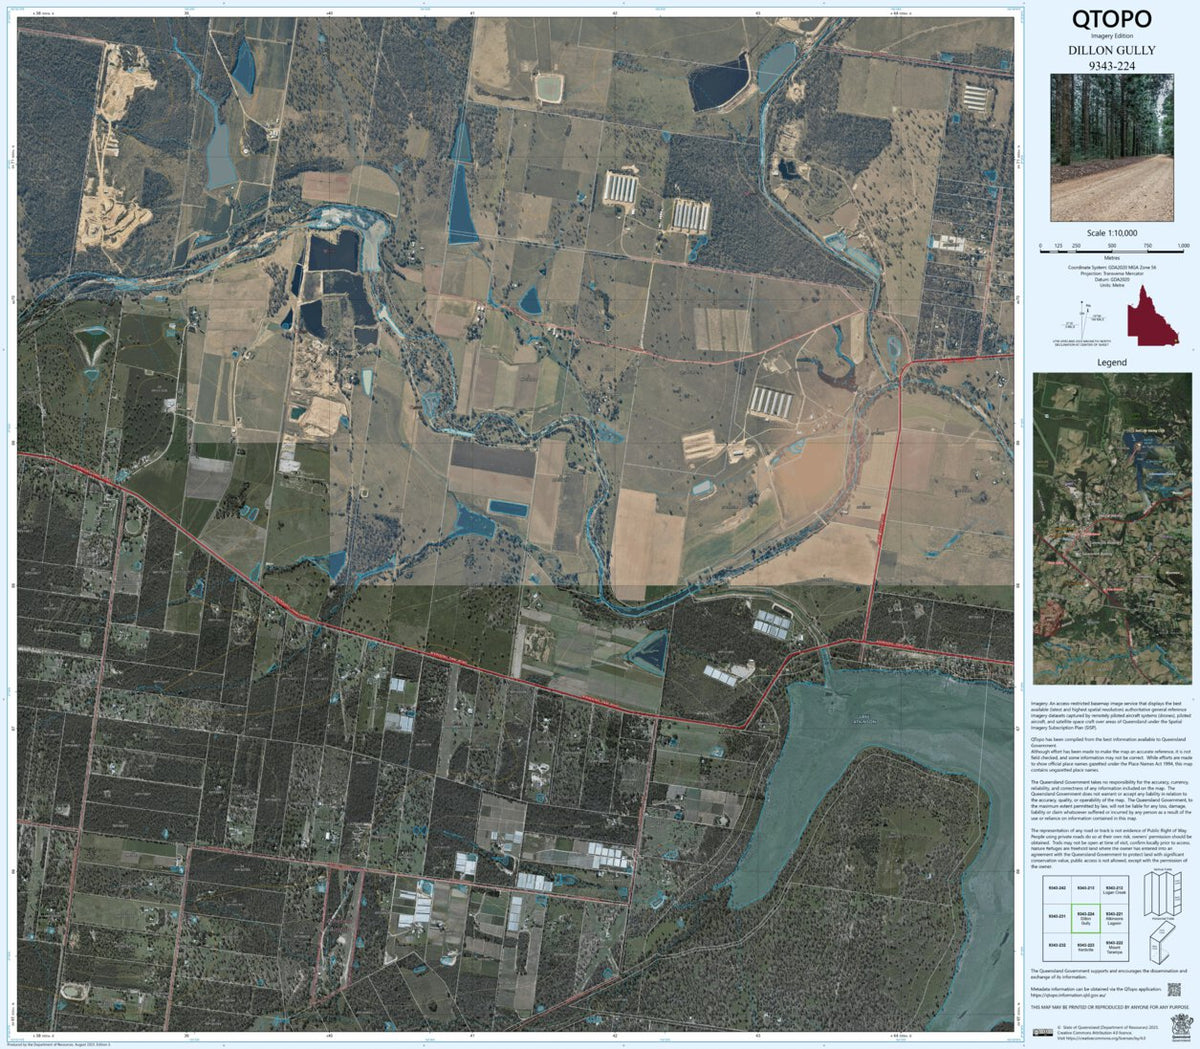1200x1049 pixels.
Task: Click the Queensland Government coat of arms
Action: (x=1182, y=1028)
